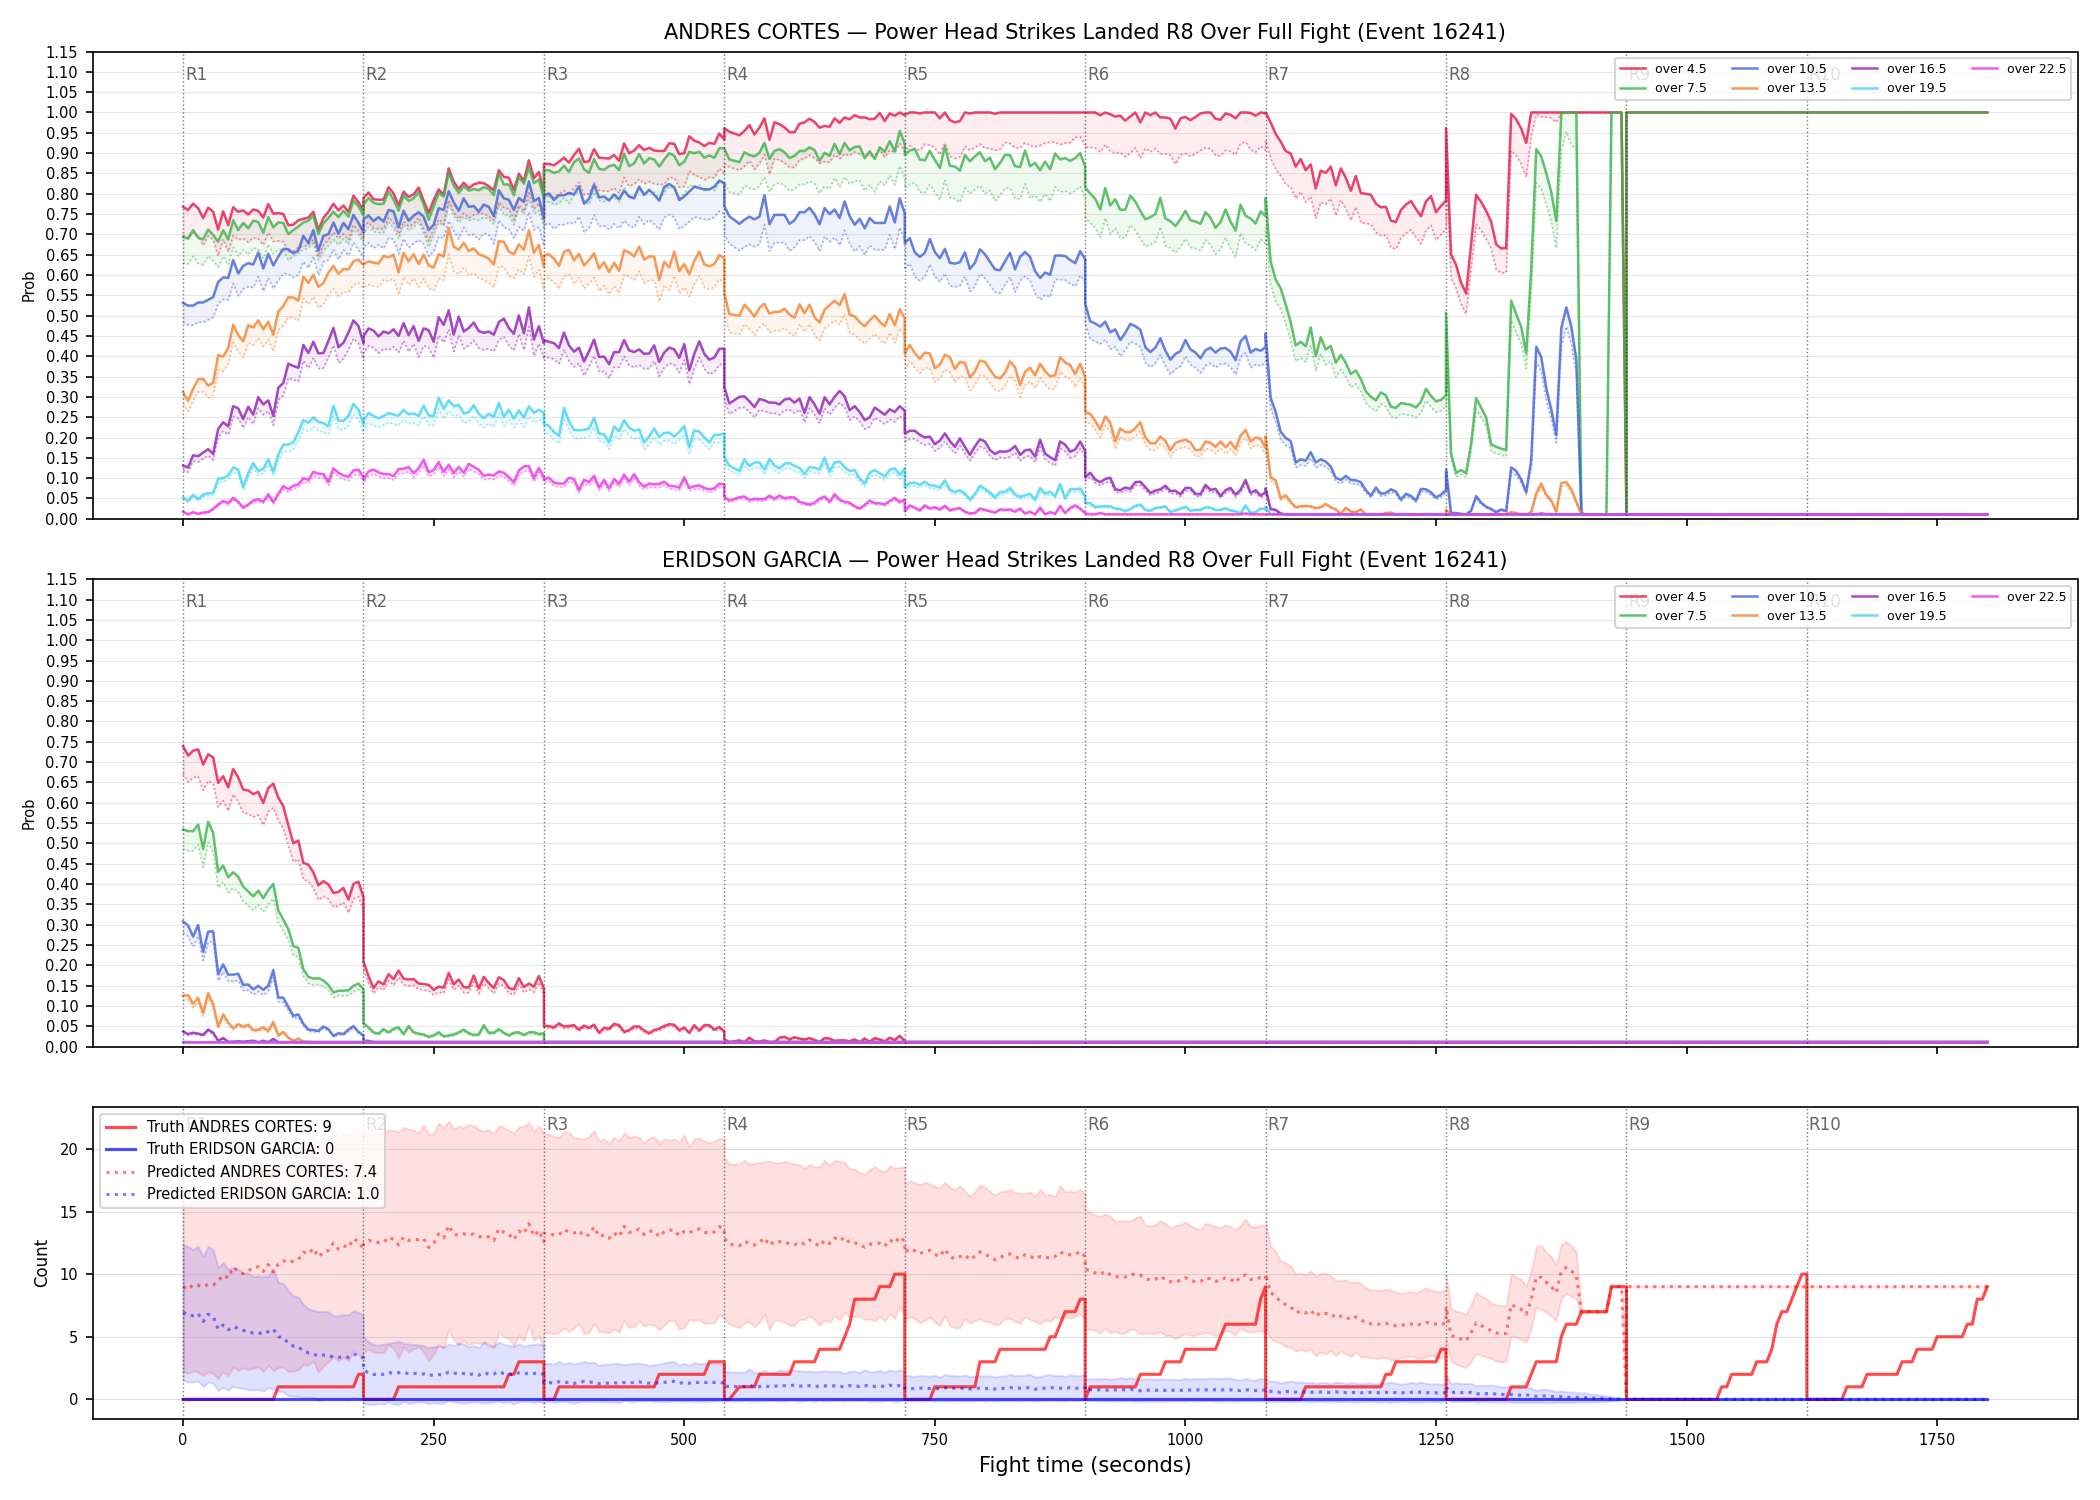This screenshot has height=1500, width=2100.
Task: Click 'over 16.5' legend entry in top chart
Action: pos(1899,69)
